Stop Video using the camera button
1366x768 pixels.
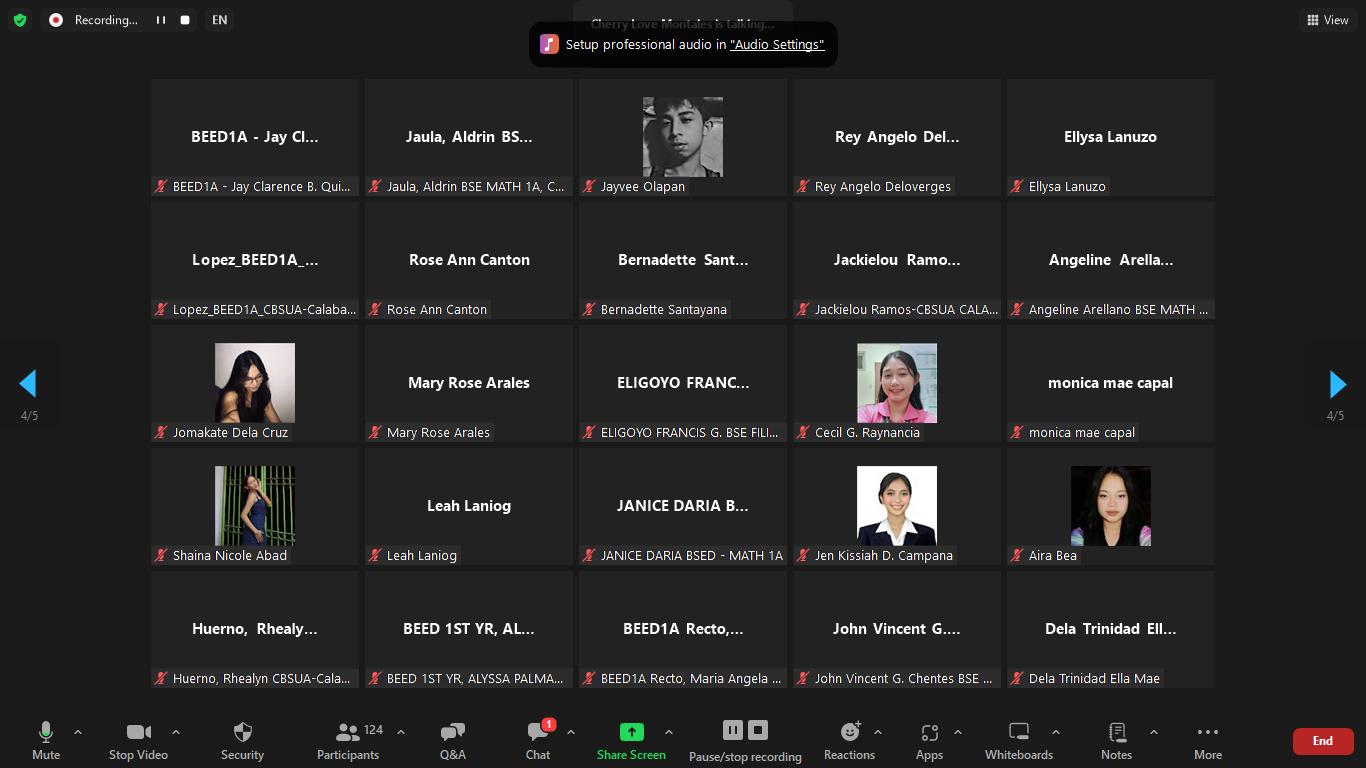138,740
